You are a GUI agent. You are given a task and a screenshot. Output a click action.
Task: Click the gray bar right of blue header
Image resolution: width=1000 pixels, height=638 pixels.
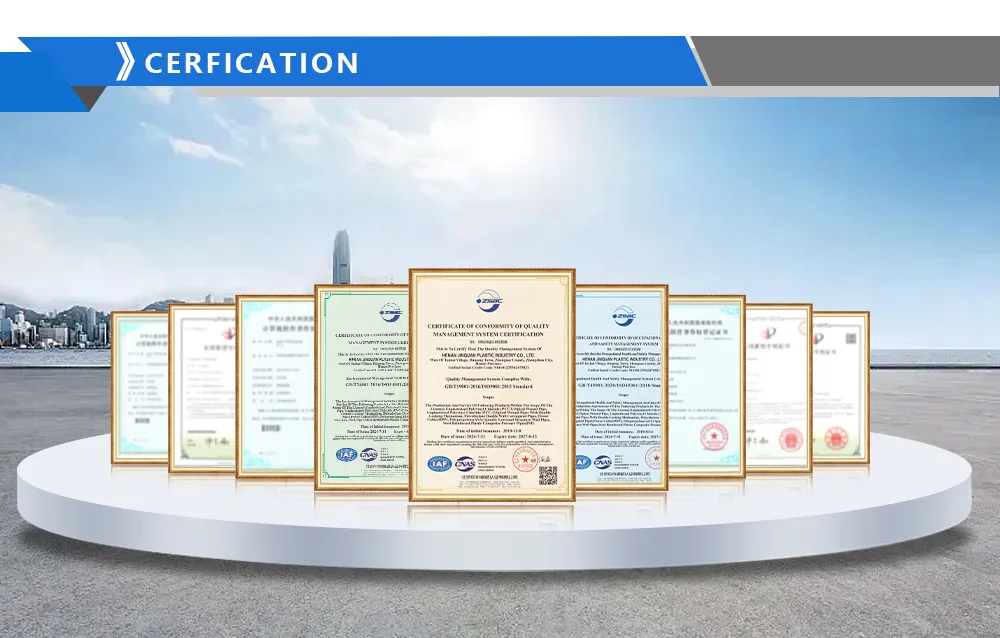click(850, 62)
